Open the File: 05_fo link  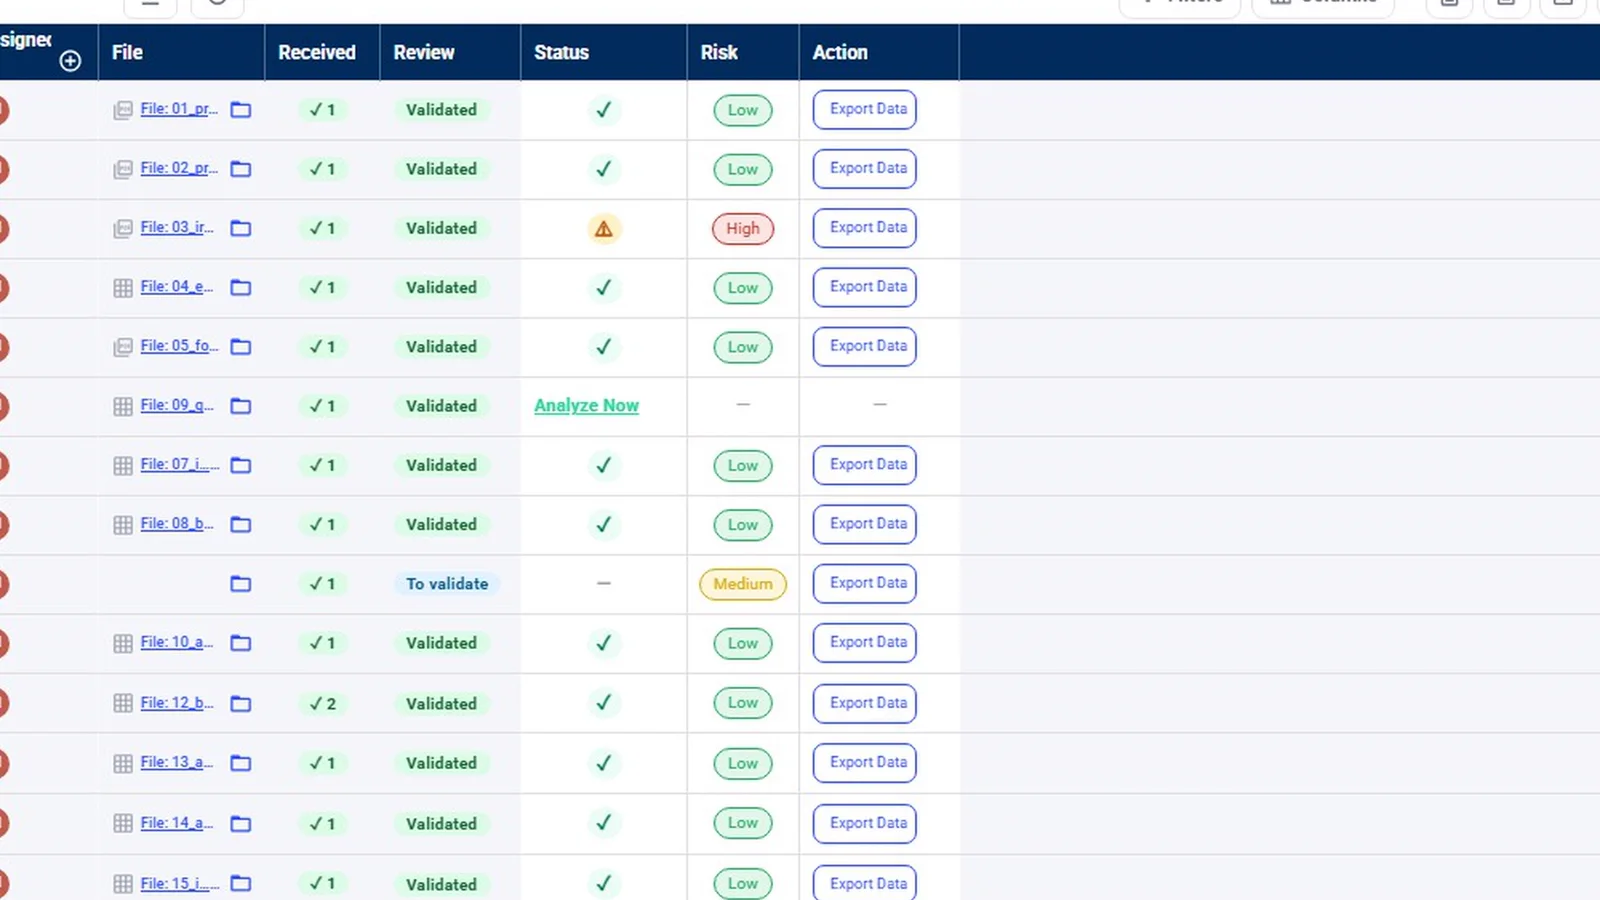[x=179, y=346]
